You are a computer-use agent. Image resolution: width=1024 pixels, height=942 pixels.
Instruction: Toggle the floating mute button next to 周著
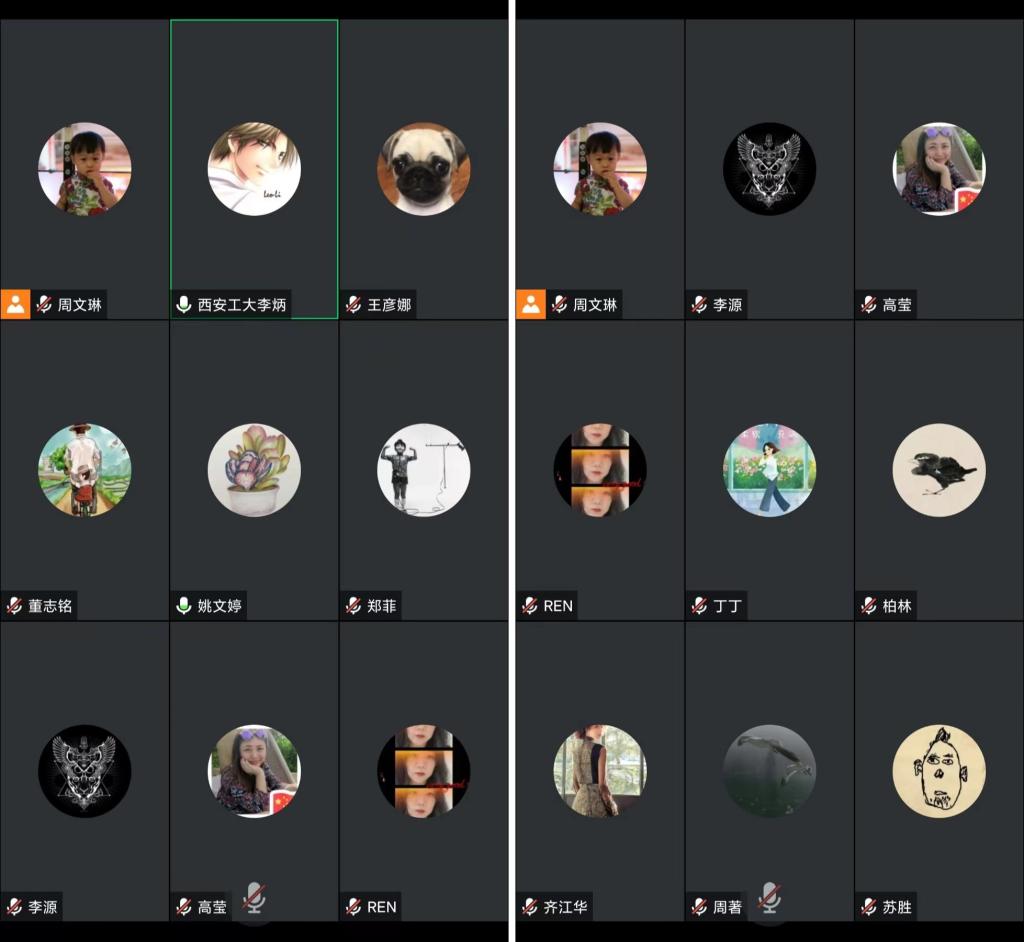click(x=769, y=898)
